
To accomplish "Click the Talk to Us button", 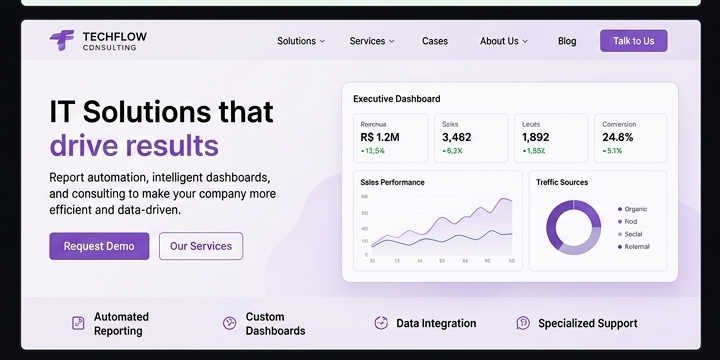I will click(634, 41).
